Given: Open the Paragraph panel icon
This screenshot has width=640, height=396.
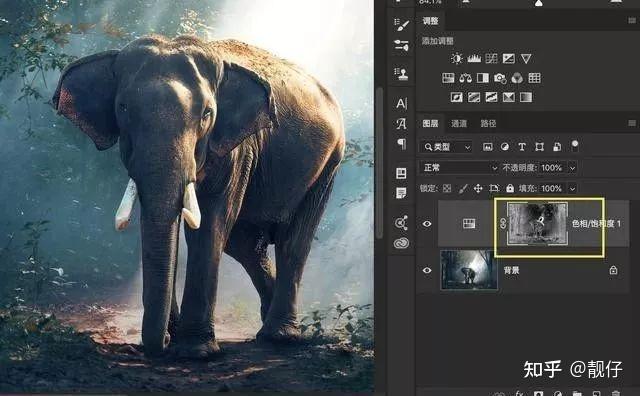Looking at the screenshot, I should point(401,143).
